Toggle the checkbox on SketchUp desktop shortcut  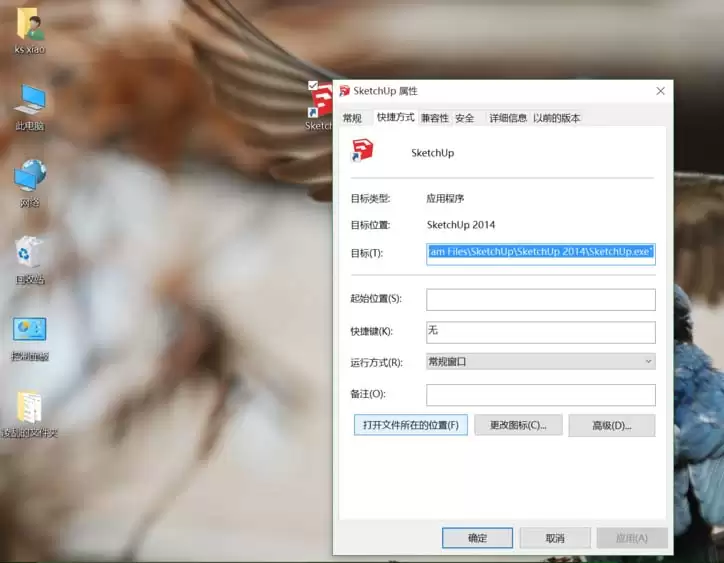[x=314, y=86]
